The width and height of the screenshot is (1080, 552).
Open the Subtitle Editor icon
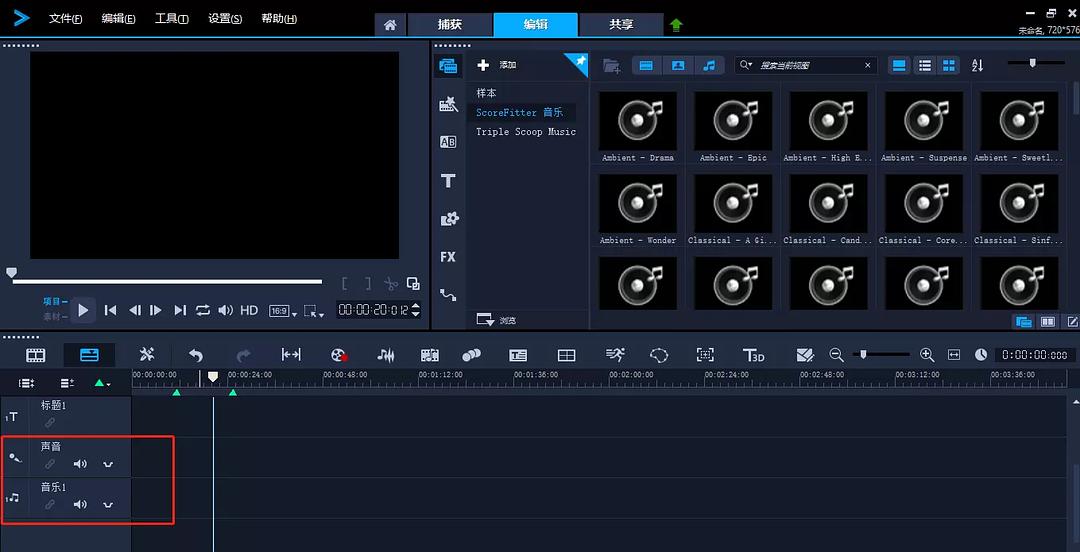[518, 355]
